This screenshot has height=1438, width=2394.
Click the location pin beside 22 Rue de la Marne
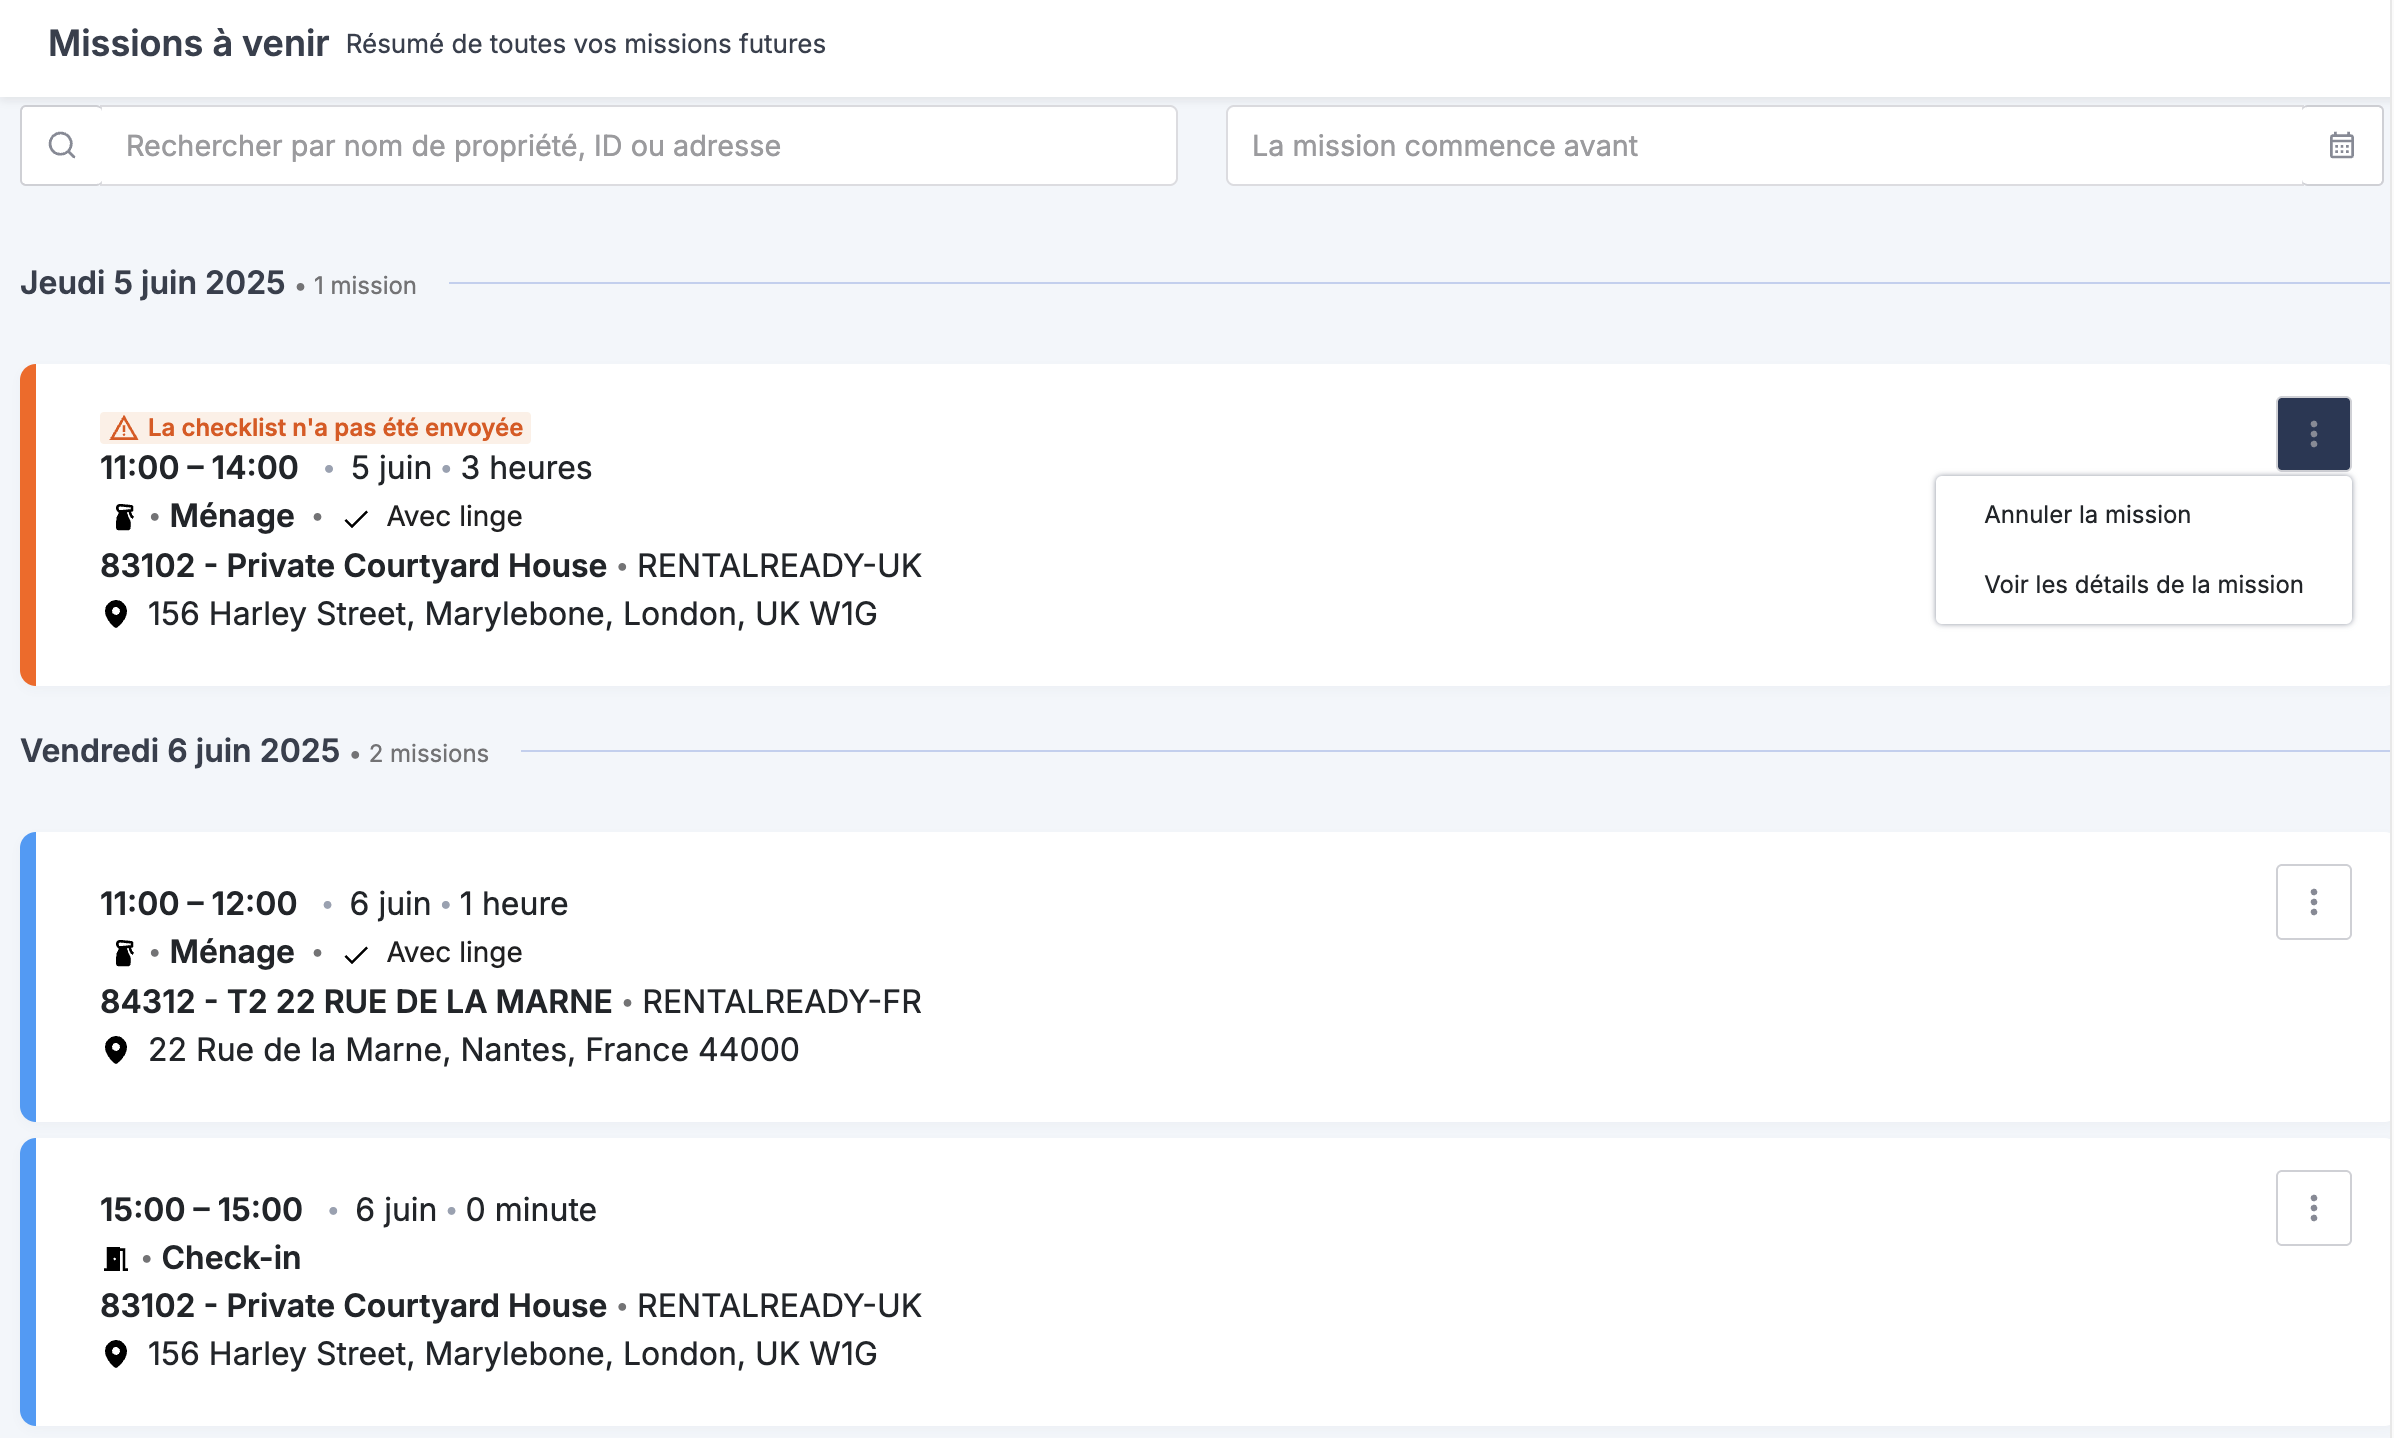(x=116, y=1050)
